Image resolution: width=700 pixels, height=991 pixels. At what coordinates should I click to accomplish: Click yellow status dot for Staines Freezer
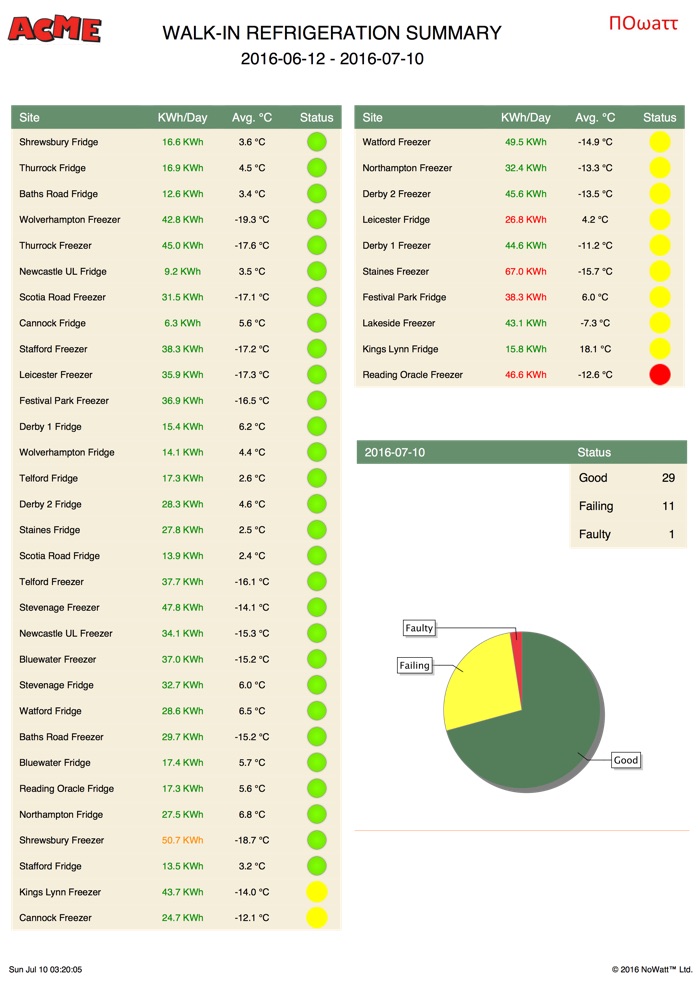coord(659,271)
